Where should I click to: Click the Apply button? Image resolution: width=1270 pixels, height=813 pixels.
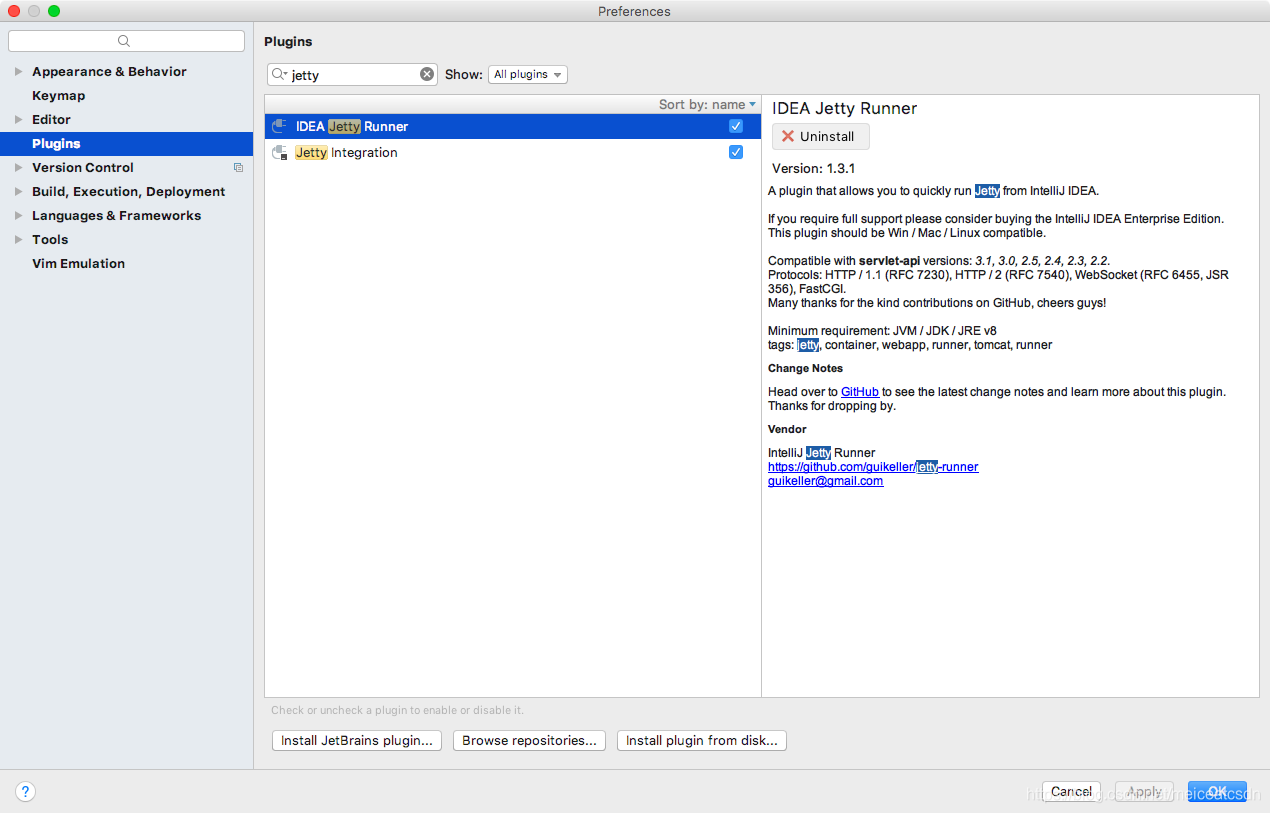click(1144, 791)
